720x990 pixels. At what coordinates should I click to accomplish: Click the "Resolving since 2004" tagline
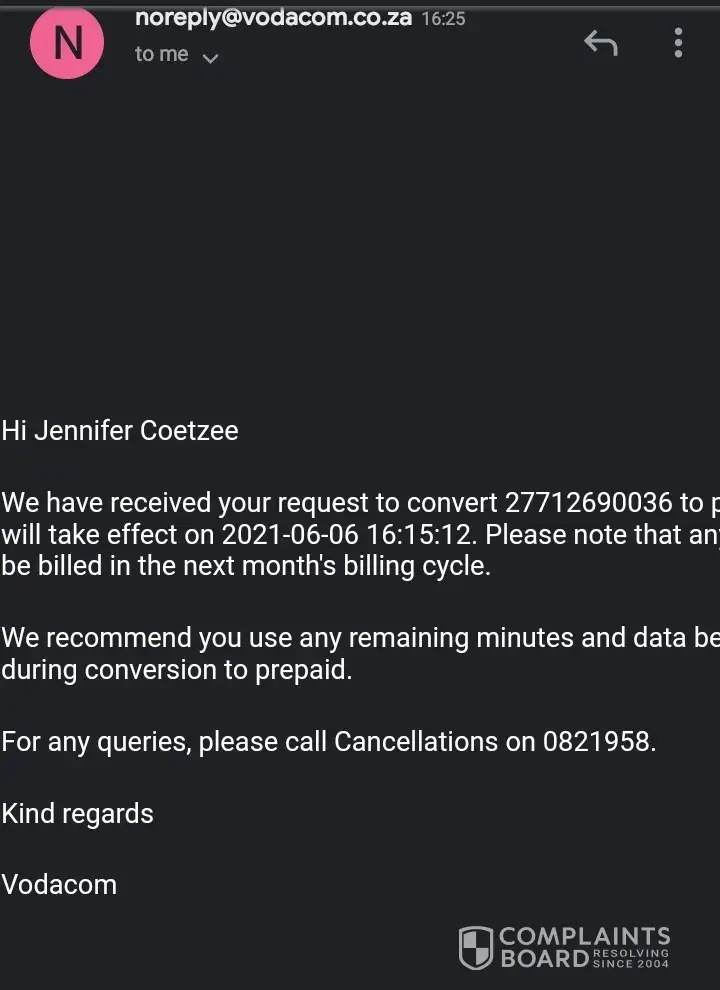631,959
